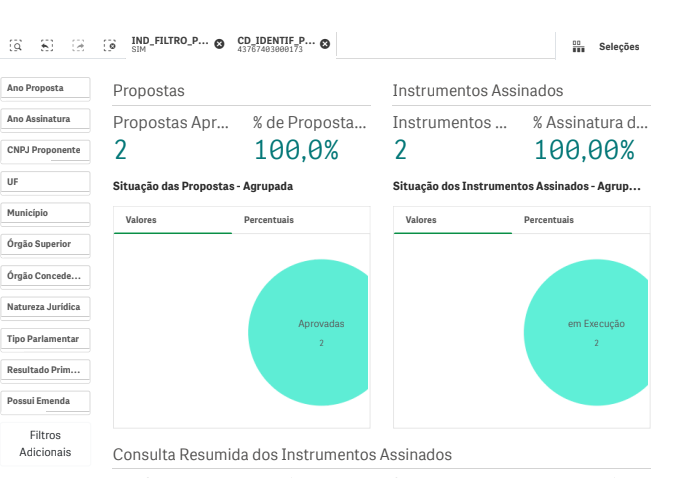The height and width of the screenshot is (478, 689).
Task: Switch to Percentuais tab in Propostas chart
Action: pos(269,220)
